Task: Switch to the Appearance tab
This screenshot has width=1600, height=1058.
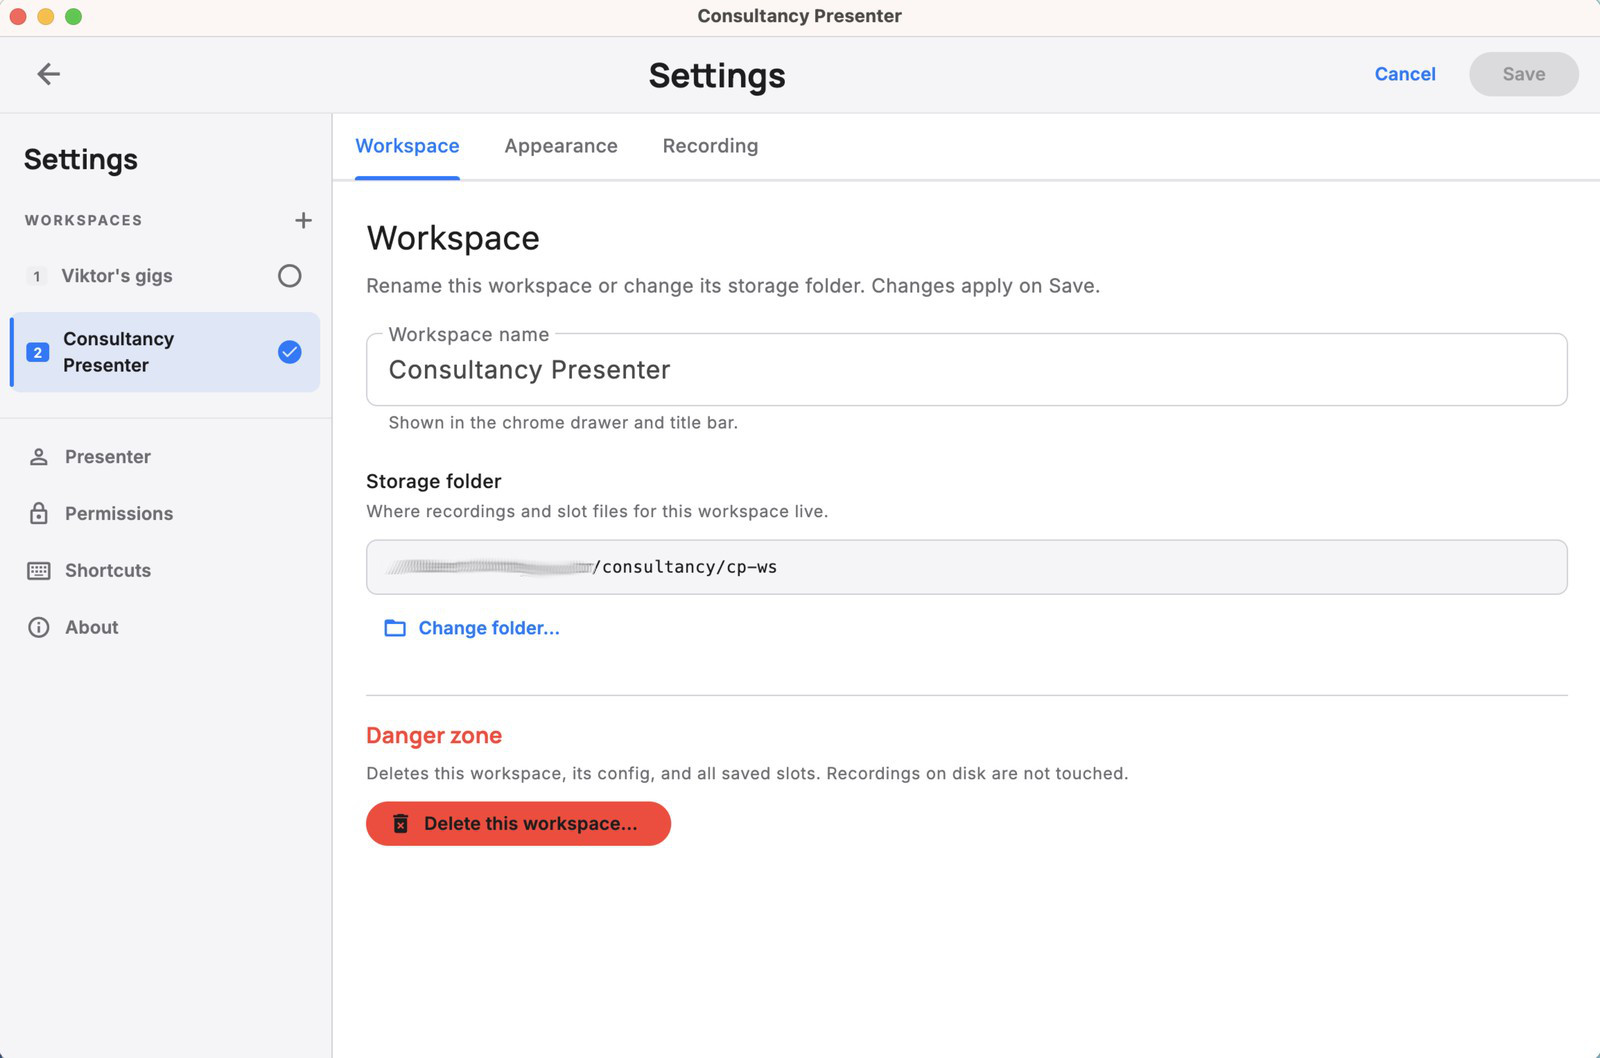Action: 560,146
